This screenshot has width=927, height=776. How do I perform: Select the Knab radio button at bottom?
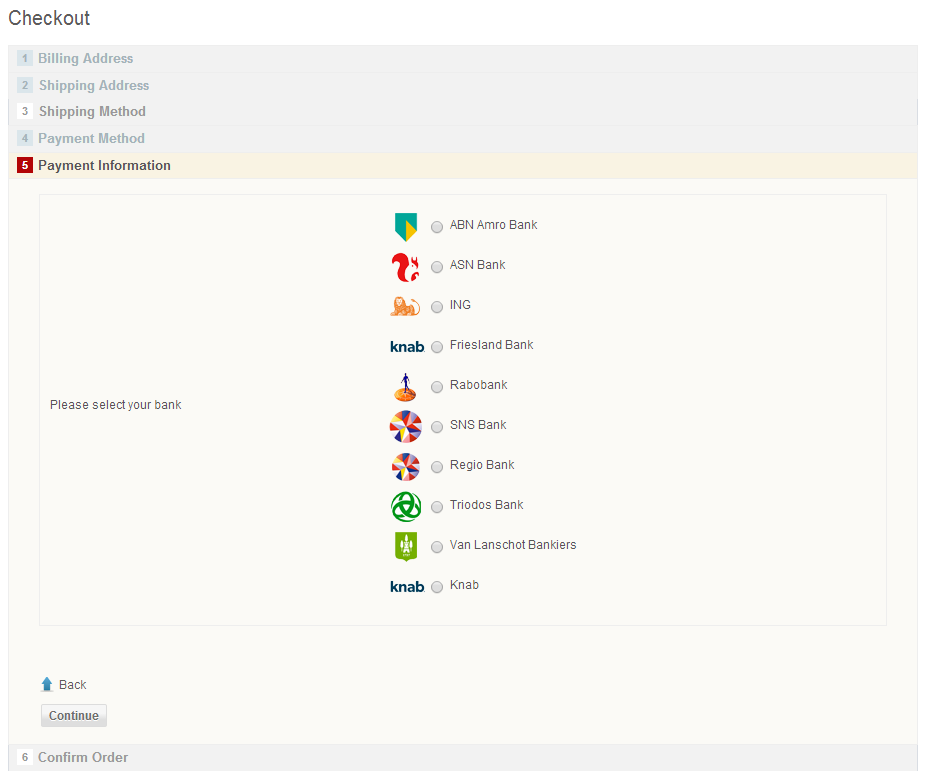[437, 587]
